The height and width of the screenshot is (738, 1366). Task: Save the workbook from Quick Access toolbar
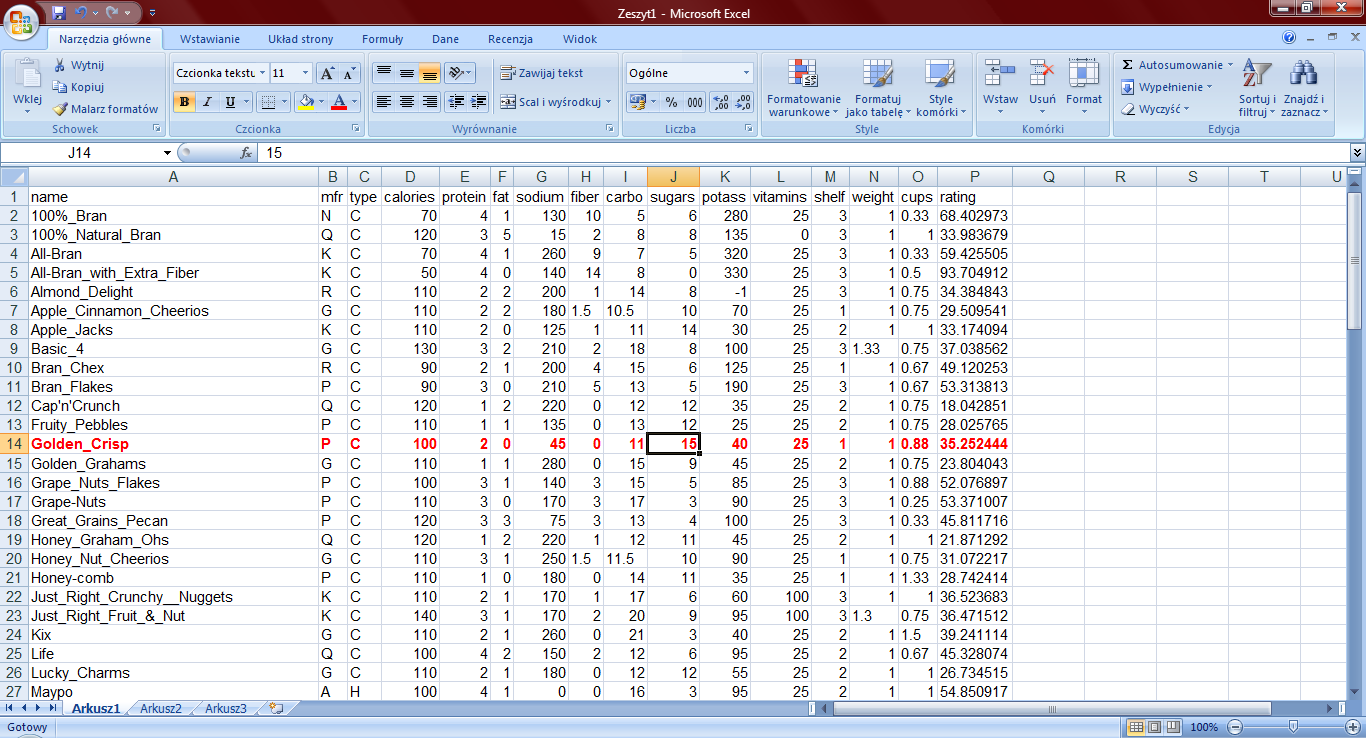(x=58, y=13)
